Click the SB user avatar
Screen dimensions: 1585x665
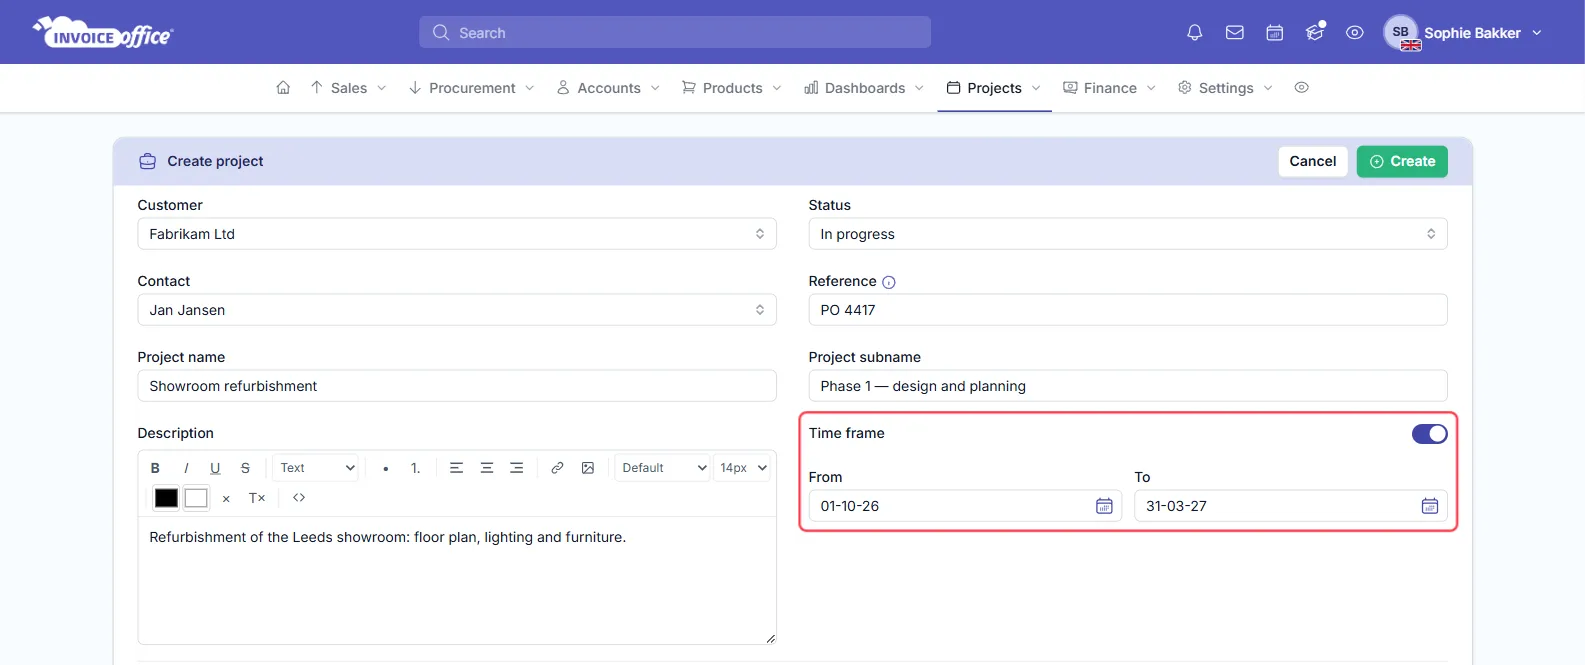pos(1401,32)
